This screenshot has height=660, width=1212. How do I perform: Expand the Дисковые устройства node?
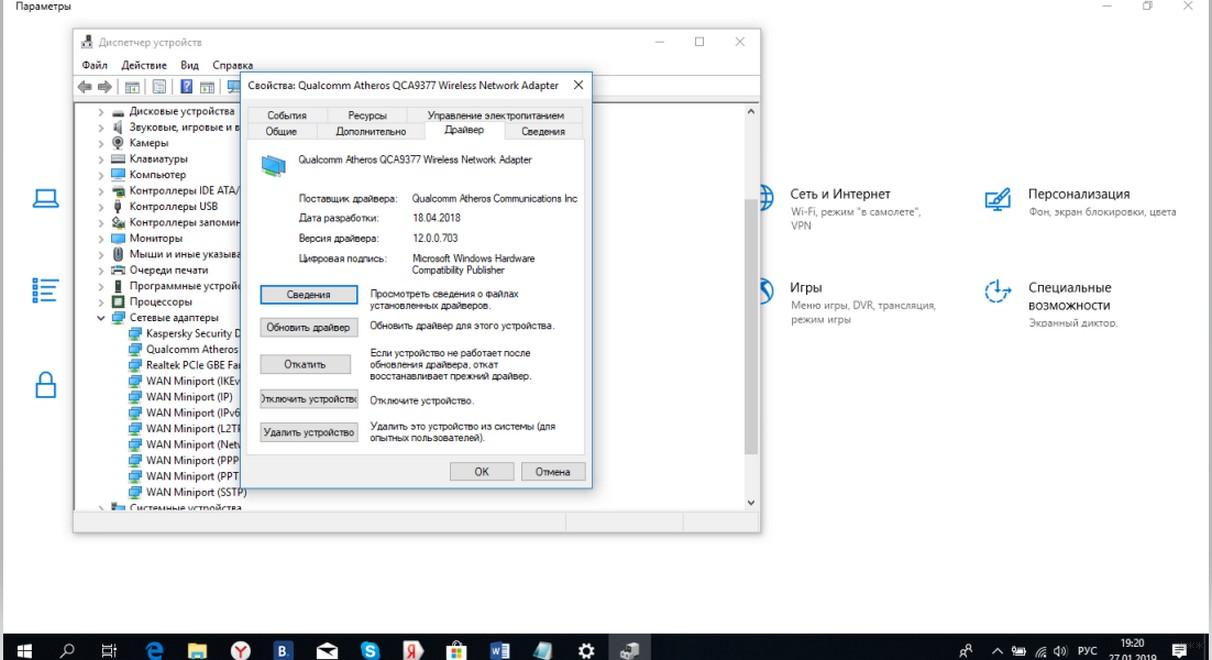pos(101,112)
